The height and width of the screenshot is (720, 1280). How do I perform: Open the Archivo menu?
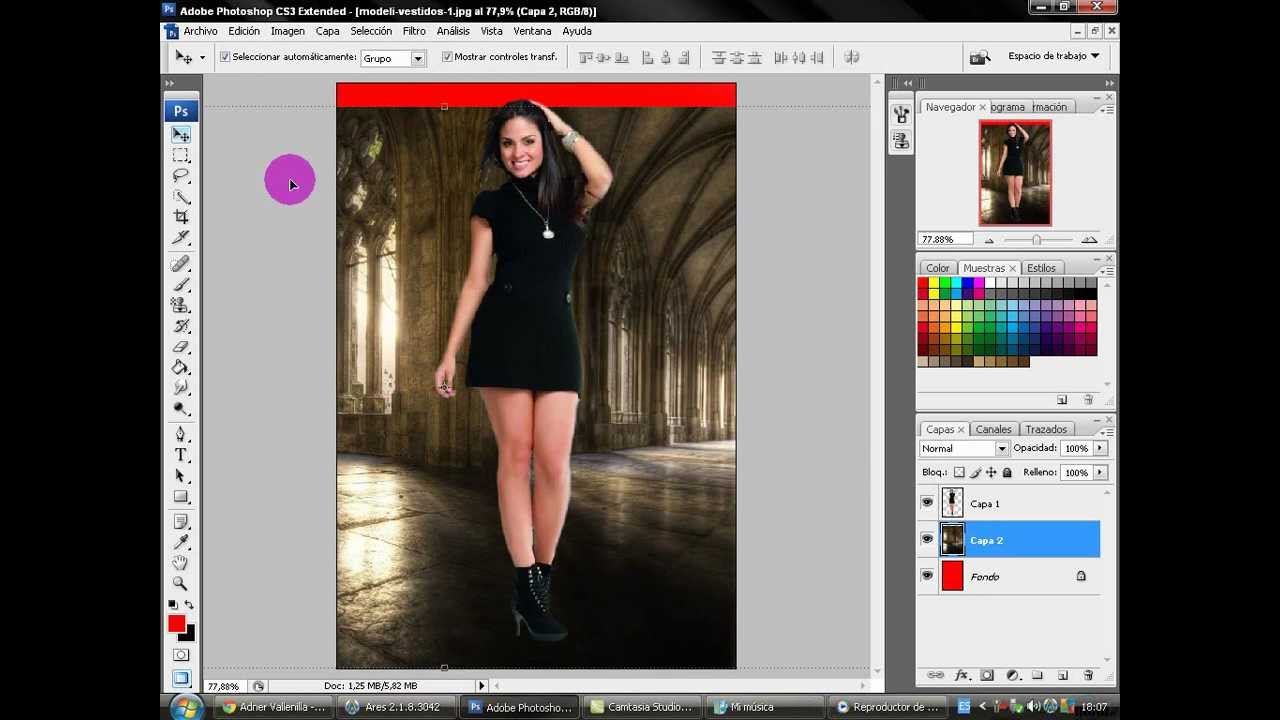(x=200, y=31)
